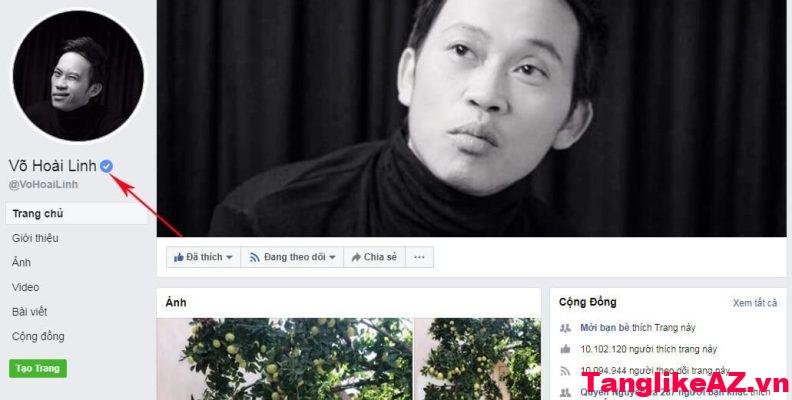Open the three-dots more options button
Screen dimensions: 792x400
[x=419, y=257]
